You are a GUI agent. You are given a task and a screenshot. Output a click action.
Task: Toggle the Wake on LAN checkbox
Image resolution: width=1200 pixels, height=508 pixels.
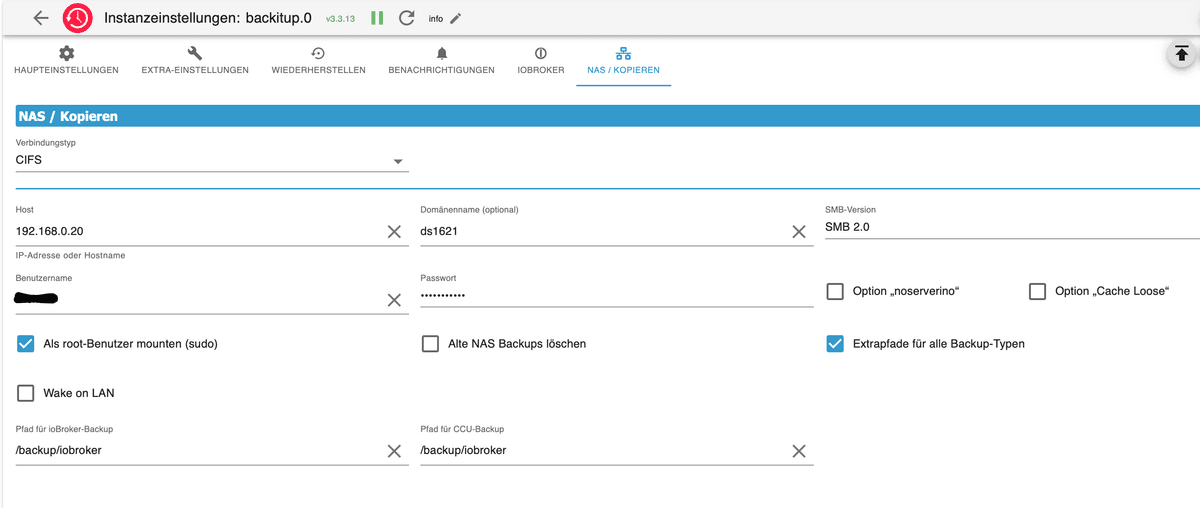pyautogui.click(x=26, y=393)
